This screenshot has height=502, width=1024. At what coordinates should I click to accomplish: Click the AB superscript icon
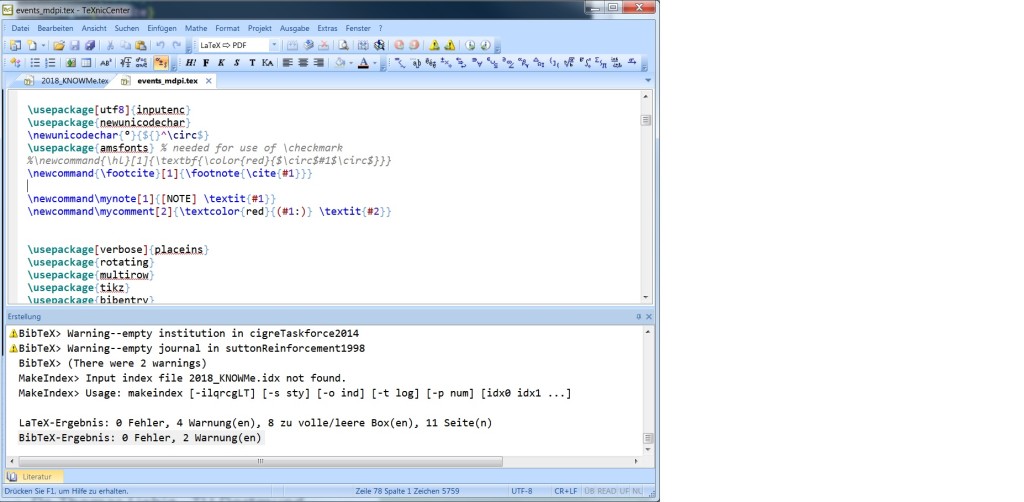pyautogui.click(x=106, y=63)
